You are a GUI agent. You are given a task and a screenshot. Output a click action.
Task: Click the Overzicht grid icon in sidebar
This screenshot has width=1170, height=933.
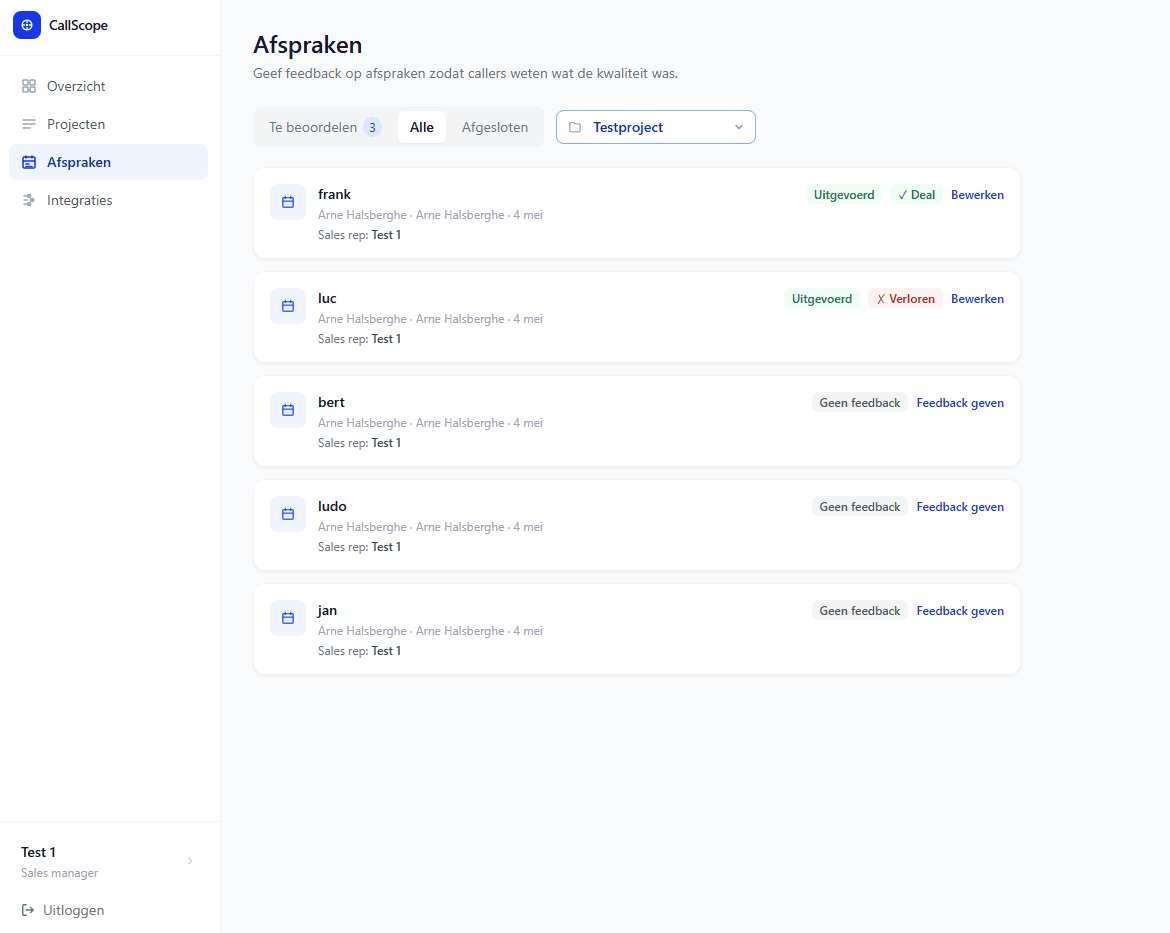point(28,86)
